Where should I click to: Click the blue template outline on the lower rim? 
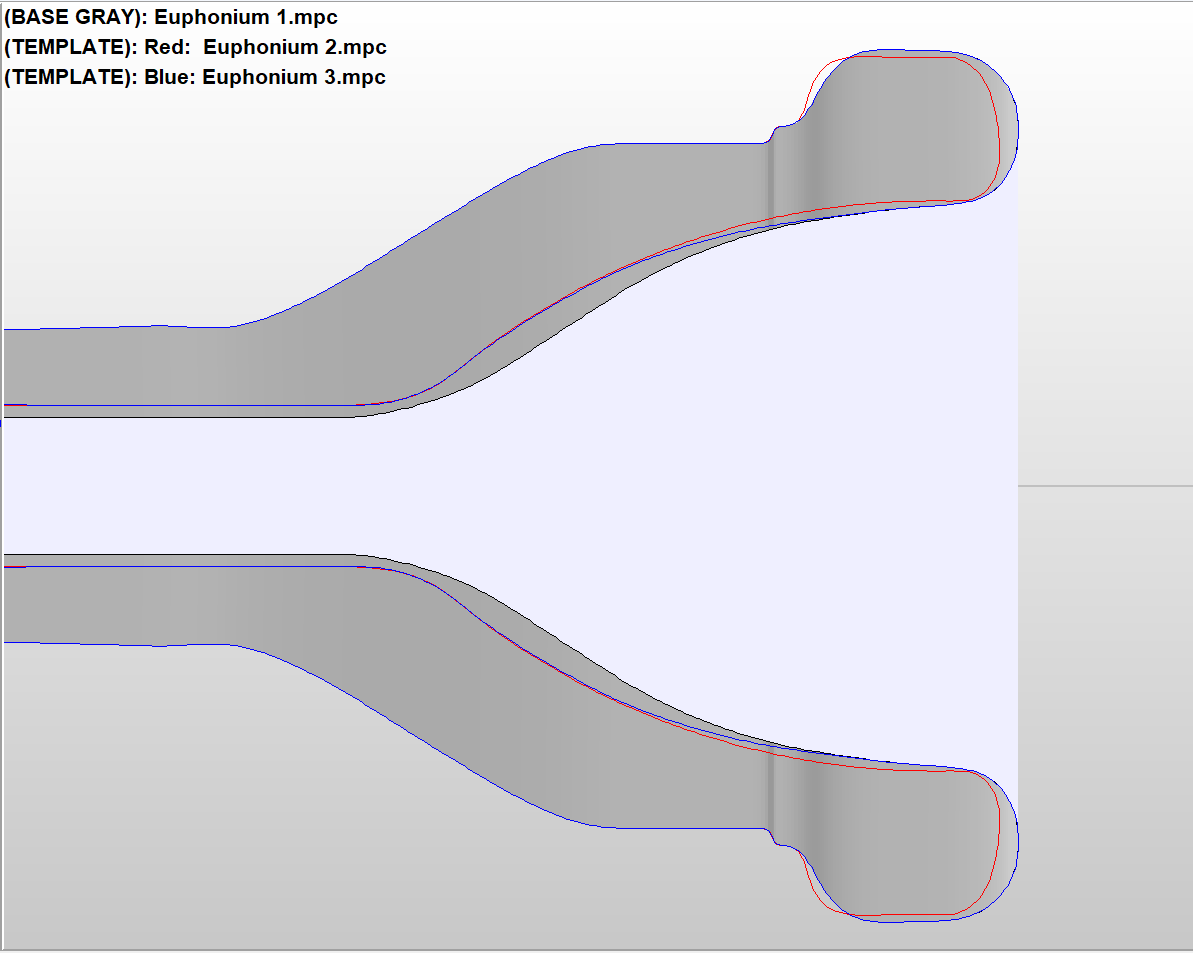1017,840
